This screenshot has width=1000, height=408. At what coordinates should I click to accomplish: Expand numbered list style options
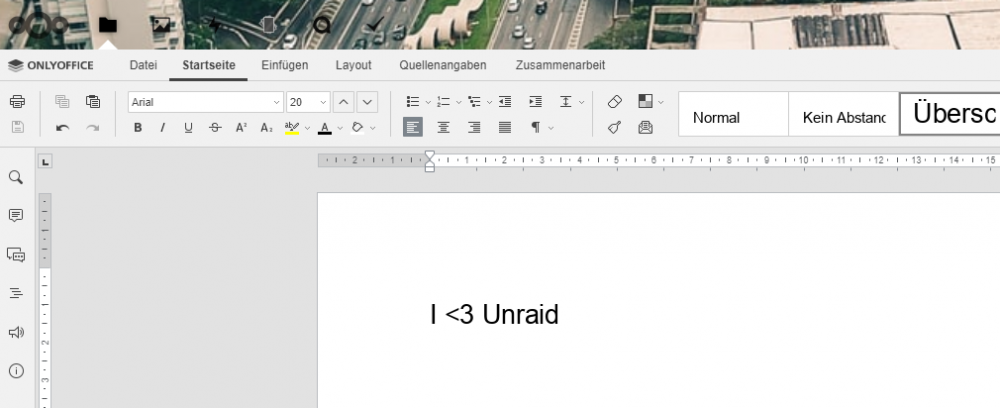[x=459, y=102]
